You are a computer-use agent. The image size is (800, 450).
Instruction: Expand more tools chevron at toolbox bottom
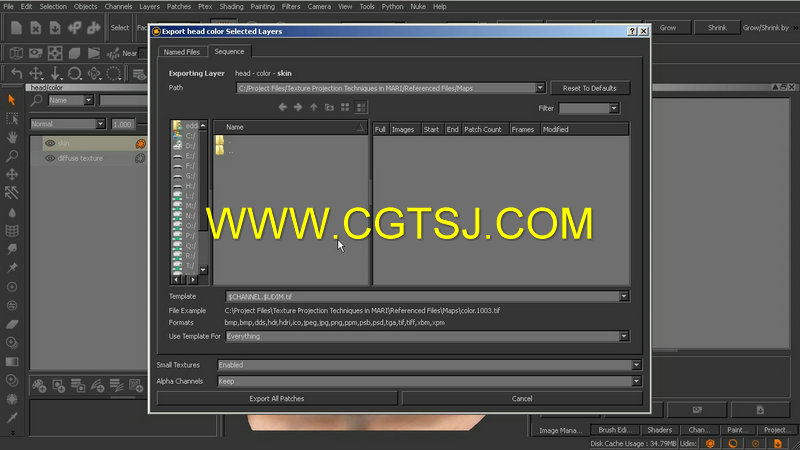tap(12, 433)
